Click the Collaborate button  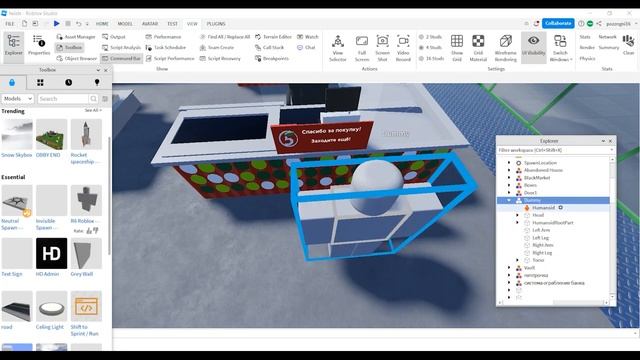[558, 23]
